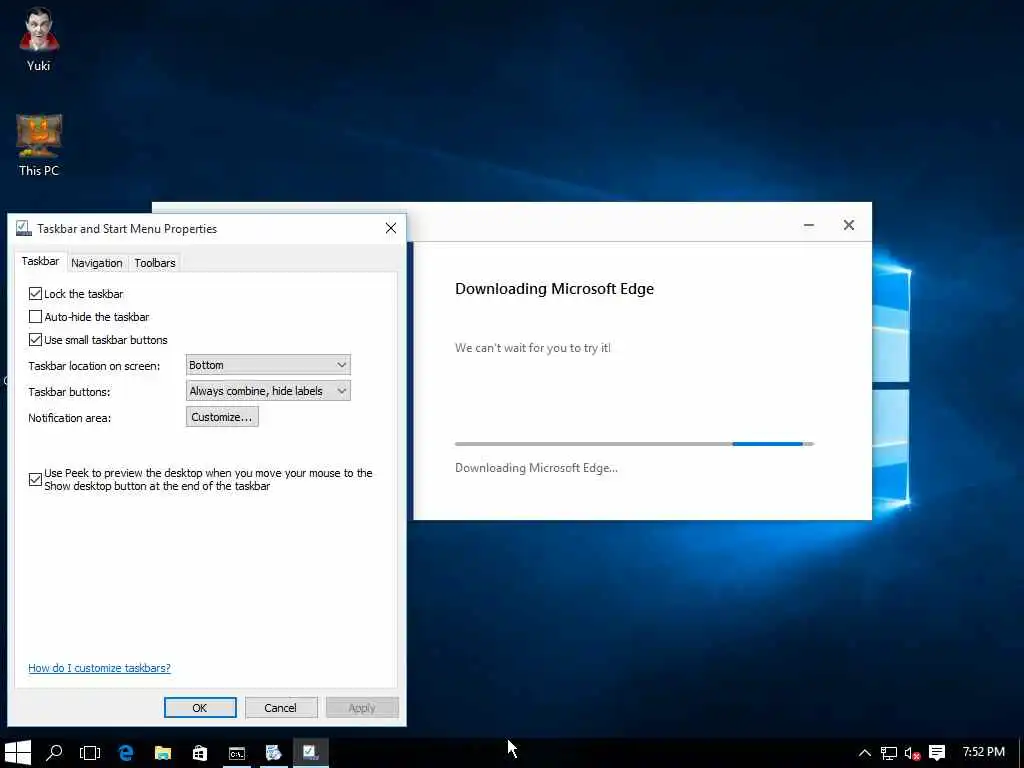Click the Taskbar Properties taskbar icon
The height and width of the screenshot is (768, 1024).
(x=310, y=753)
